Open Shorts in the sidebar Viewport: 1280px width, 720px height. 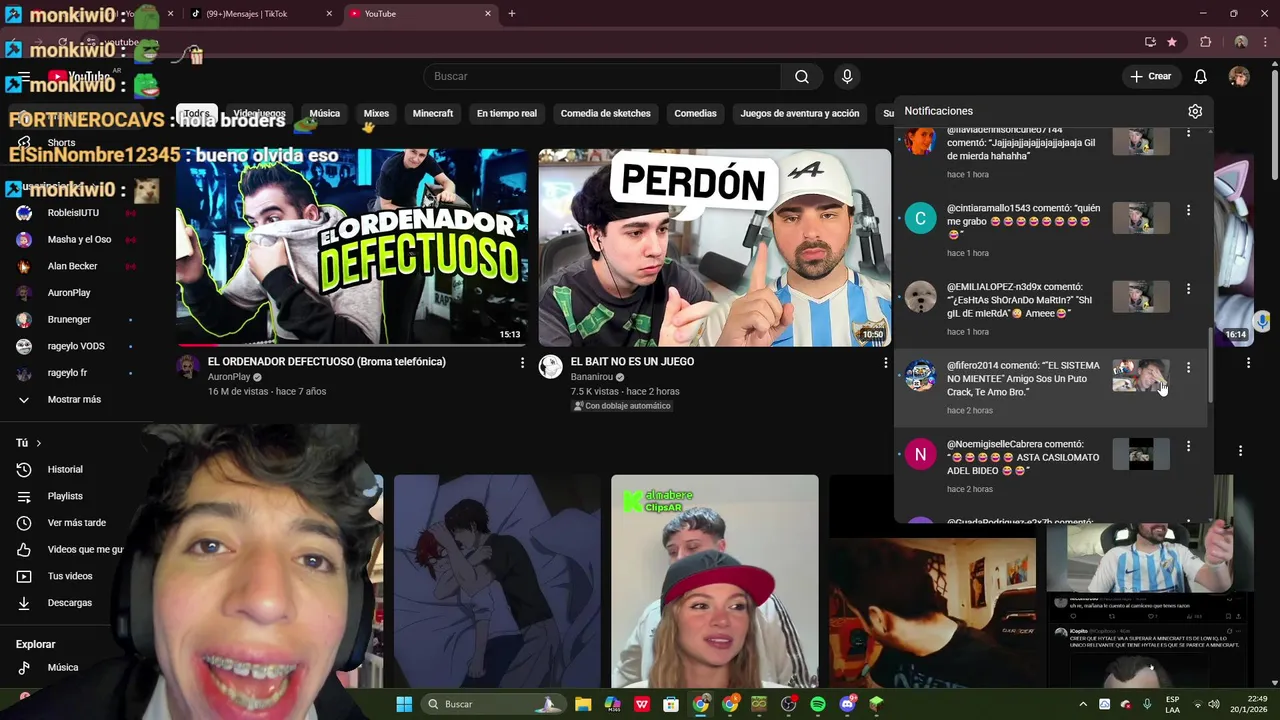pyautogui.click(x=61, y=142)
